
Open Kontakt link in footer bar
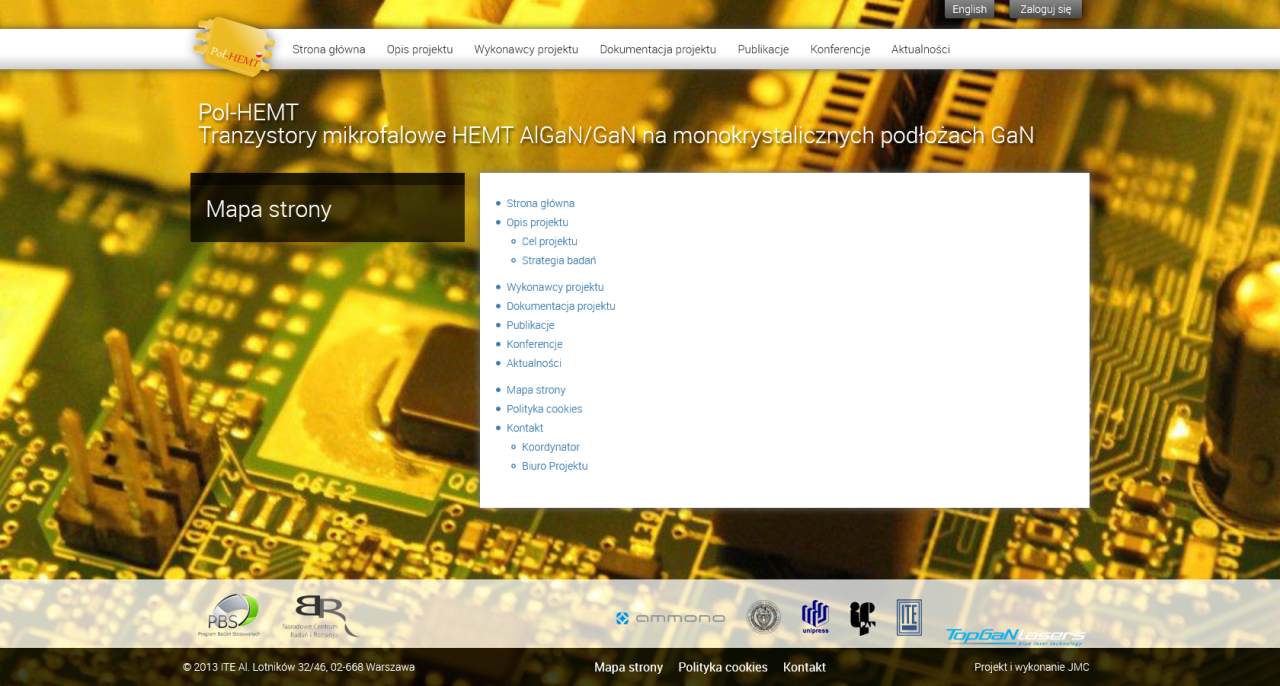(x=804, y=667)
